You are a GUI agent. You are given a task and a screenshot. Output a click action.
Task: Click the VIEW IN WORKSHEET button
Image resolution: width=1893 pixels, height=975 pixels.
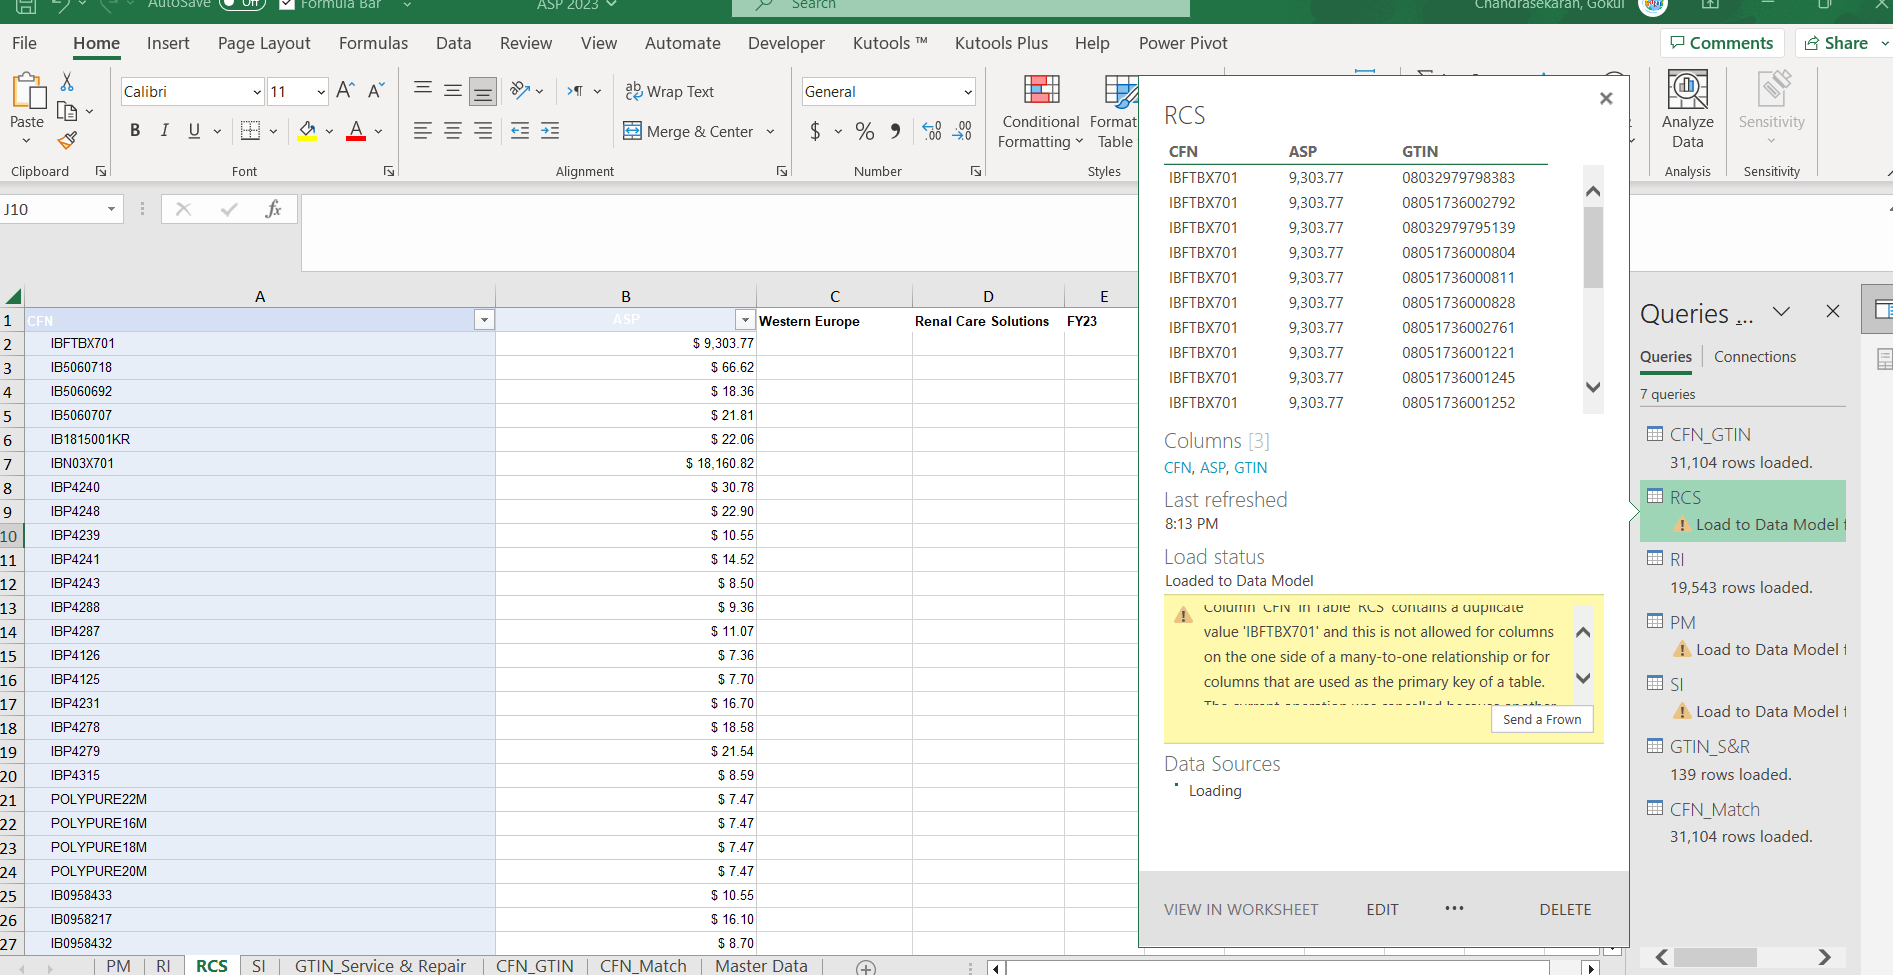1240,909
